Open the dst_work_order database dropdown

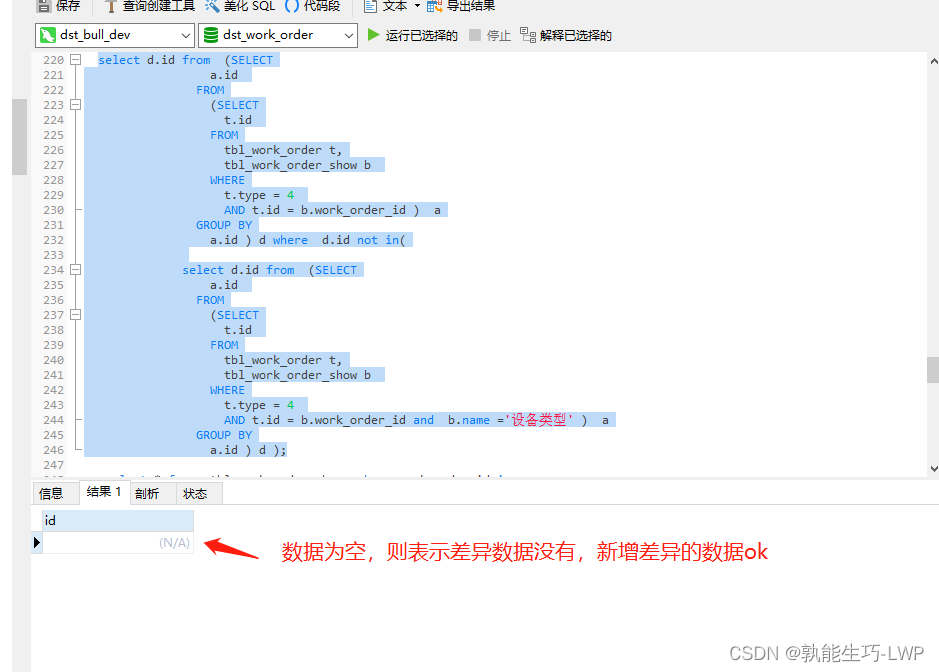coord(278,35)
